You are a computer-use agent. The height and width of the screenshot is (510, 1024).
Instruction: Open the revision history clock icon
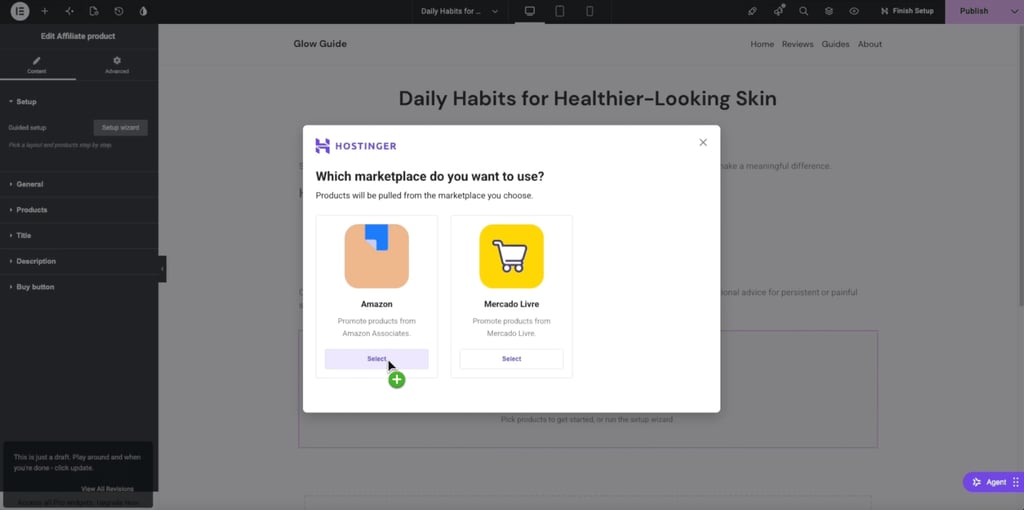coord(119,11)
